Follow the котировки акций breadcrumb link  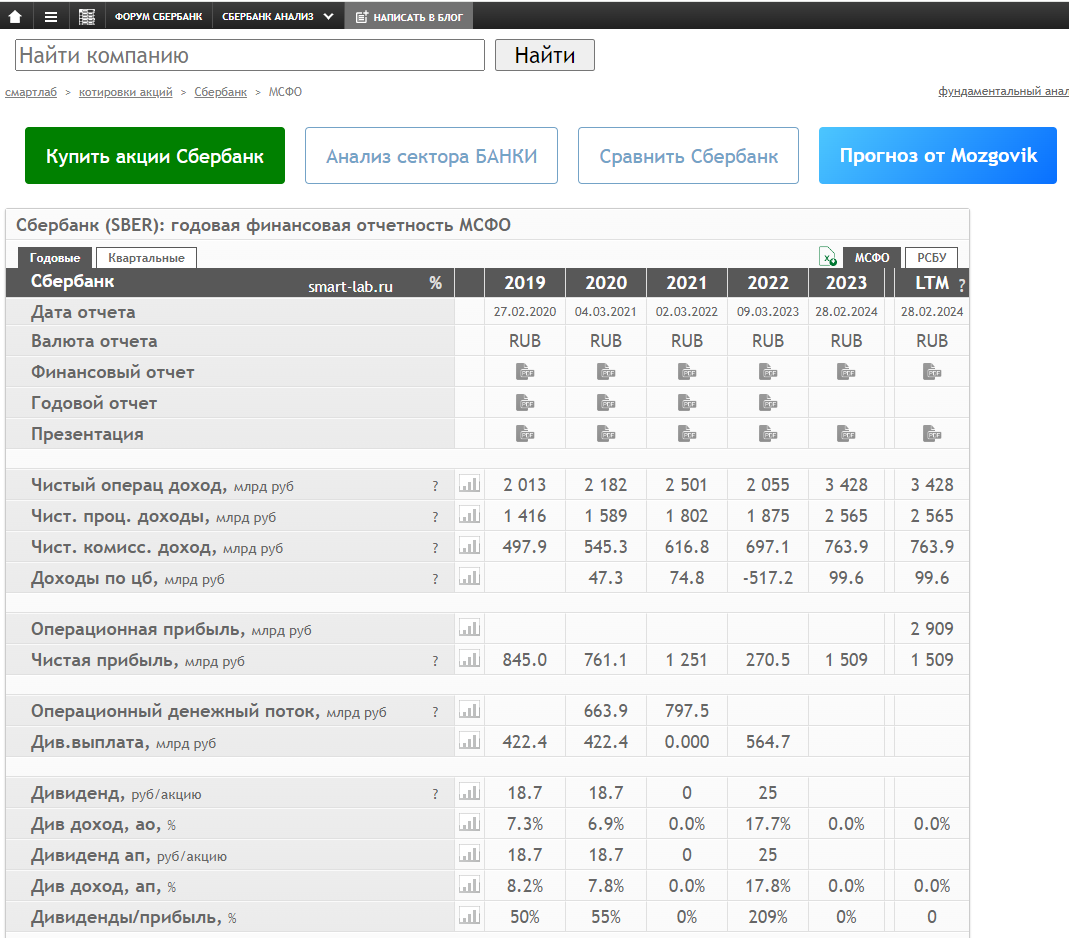(x=125, y=92)
